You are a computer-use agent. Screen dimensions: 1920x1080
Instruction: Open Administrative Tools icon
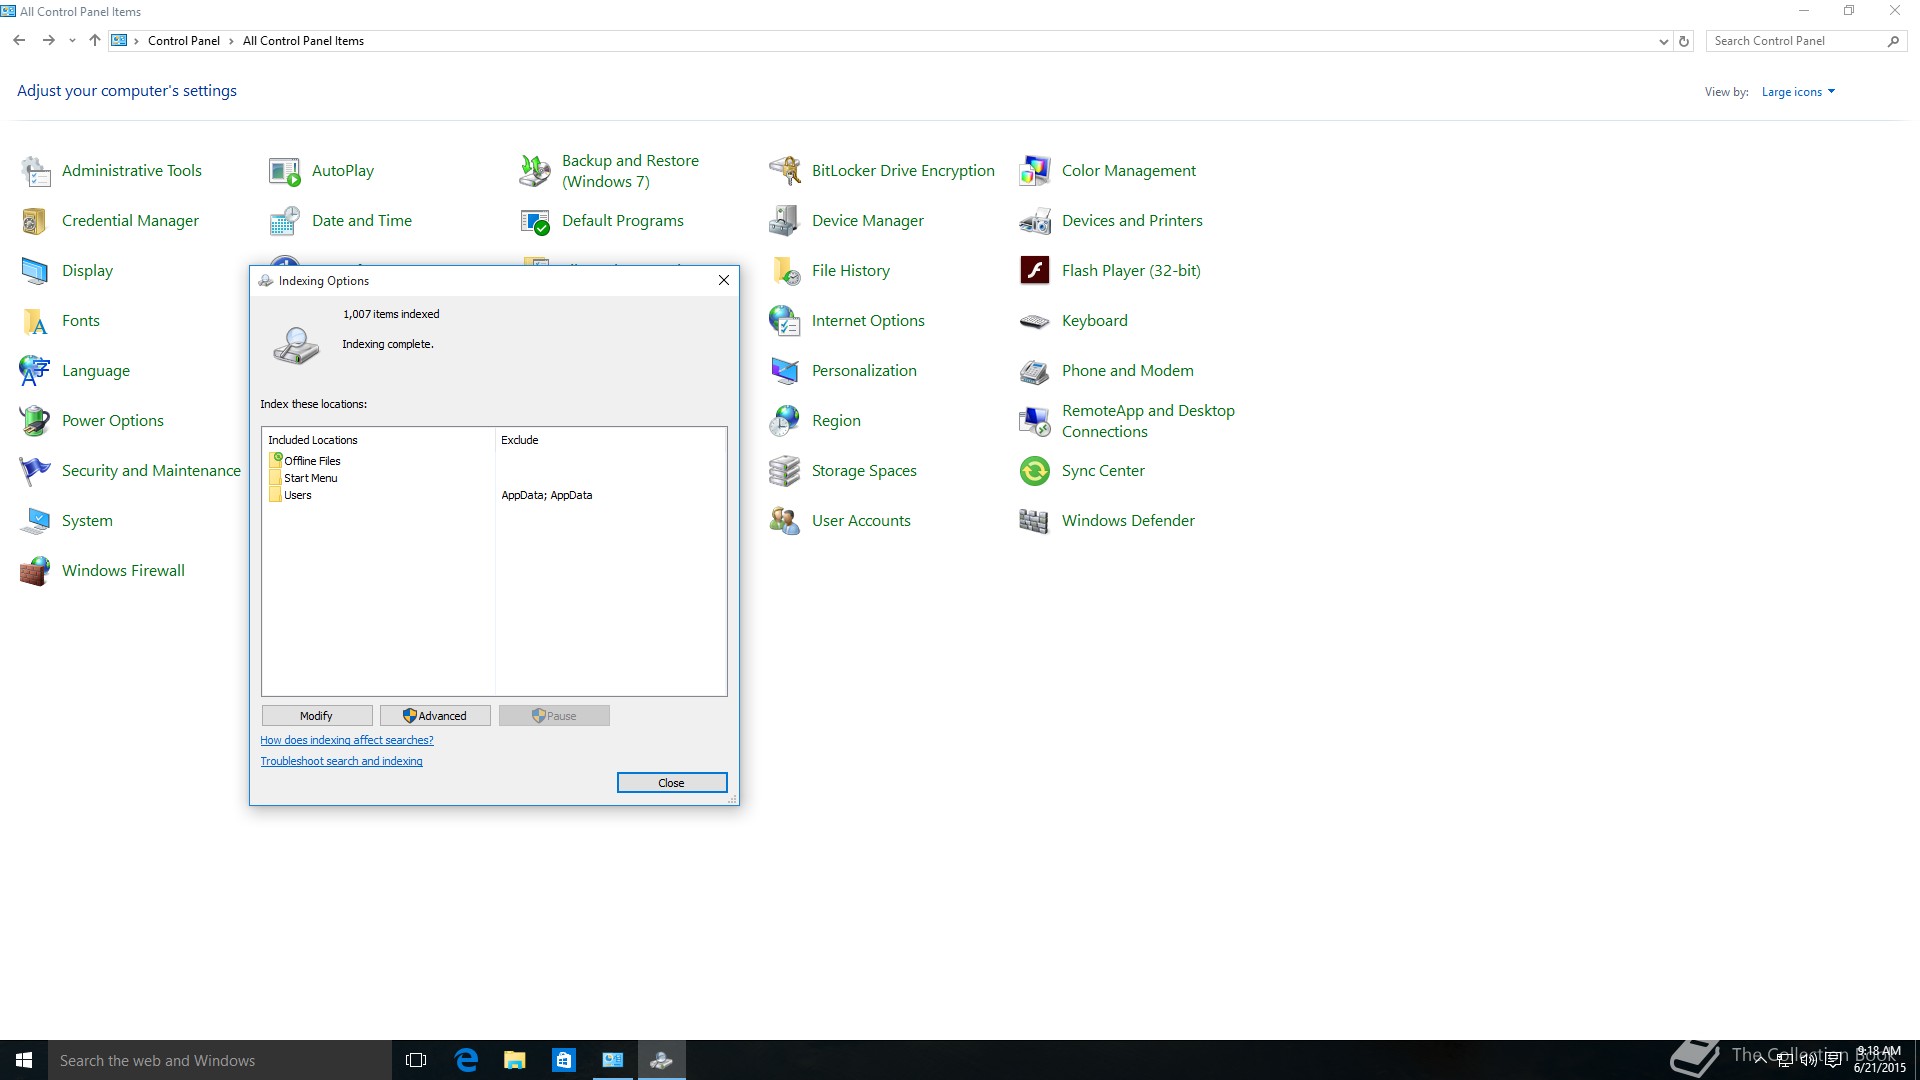tap(35, 171)
